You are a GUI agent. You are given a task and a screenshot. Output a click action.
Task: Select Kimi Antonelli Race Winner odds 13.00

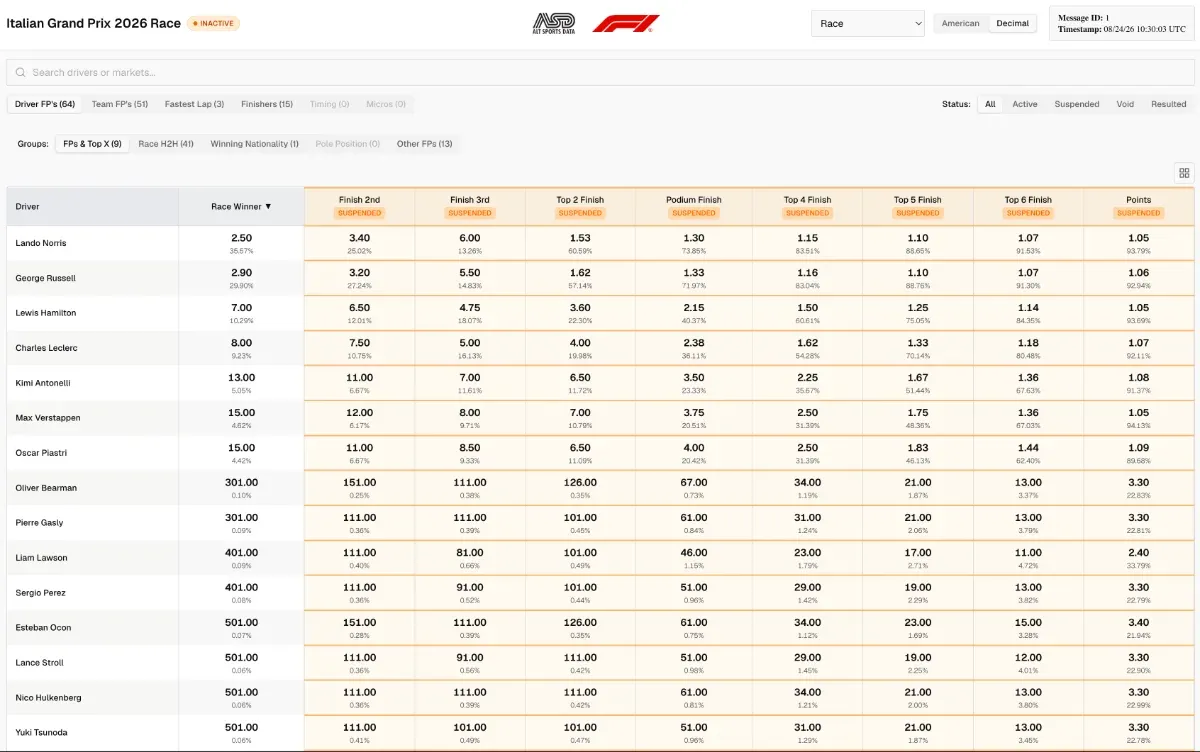(241, 383)
